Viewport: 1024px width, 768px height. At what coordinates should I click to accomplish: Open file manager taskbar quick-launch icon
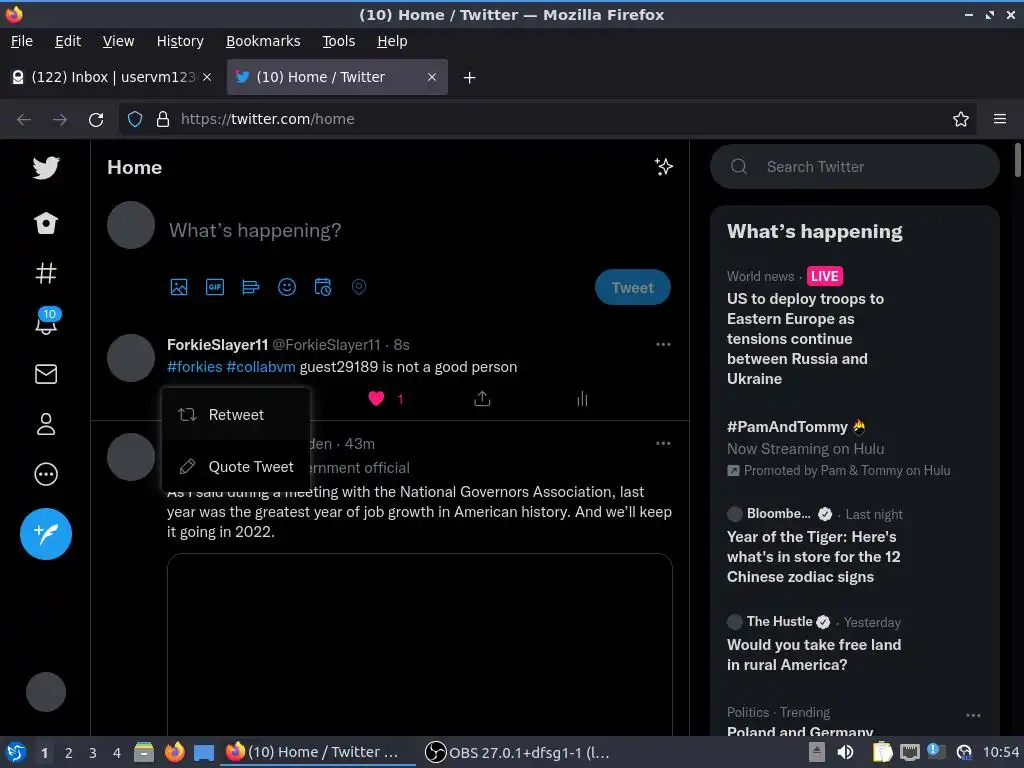[x=144, y=752]
